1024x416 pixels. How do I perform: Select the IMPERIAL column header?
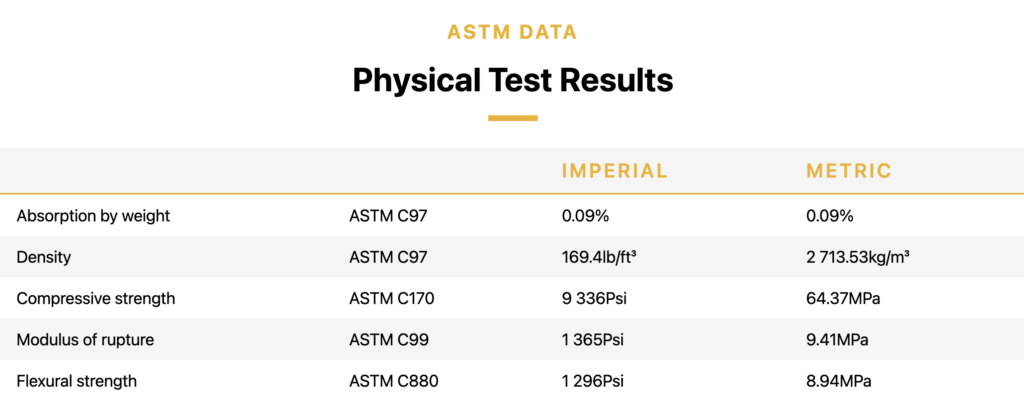tap(615, 171)
